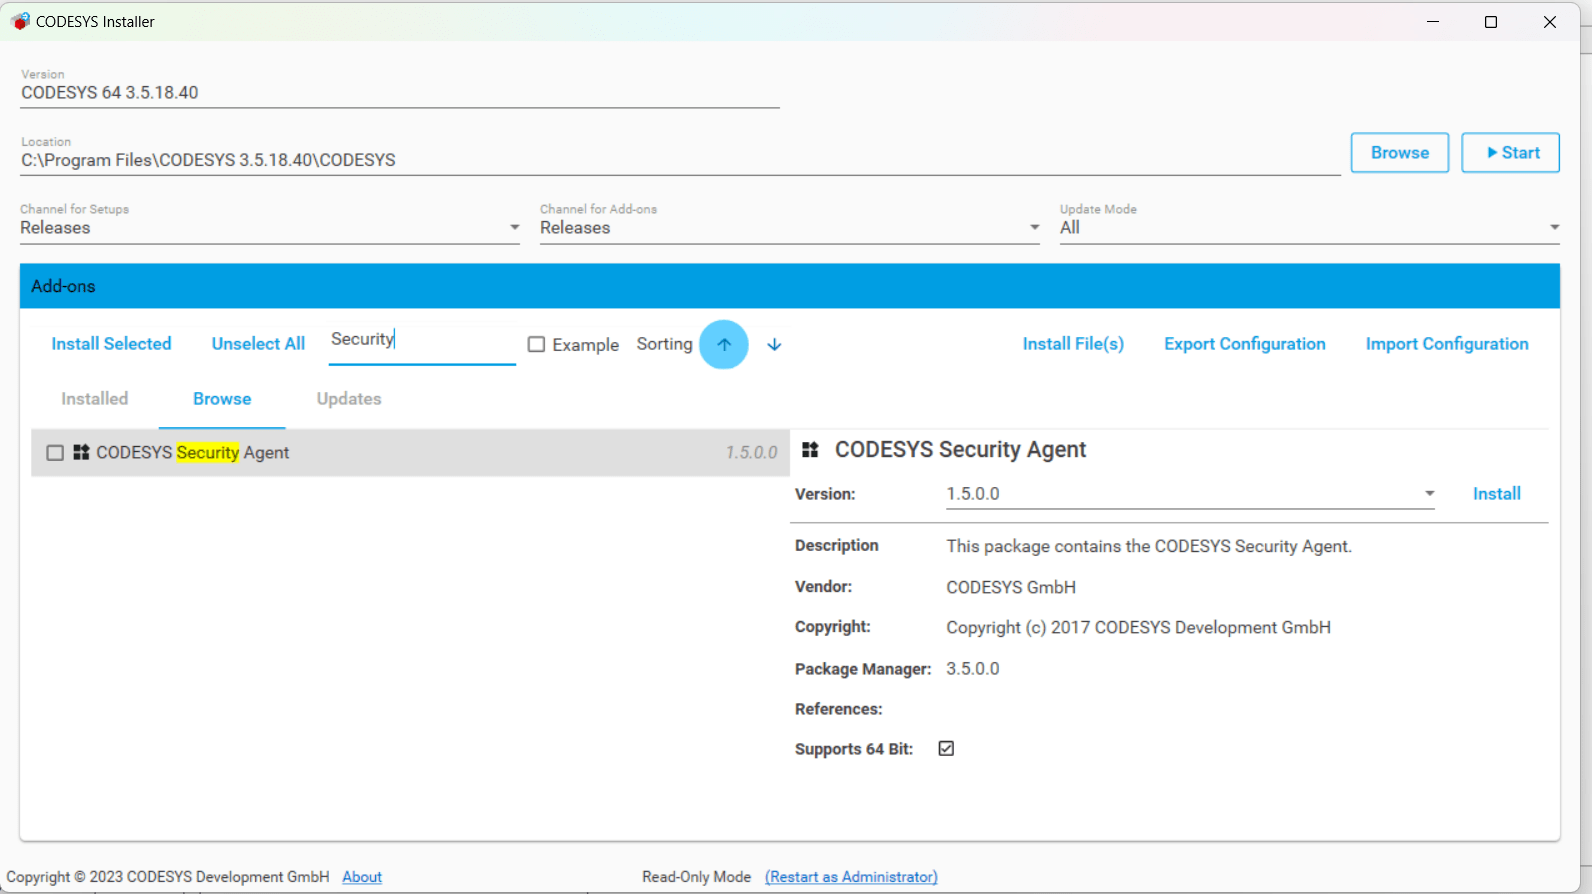Click the Sorting label
Viewport: 1592px width, 894px height.
click(x=664, y=344)
